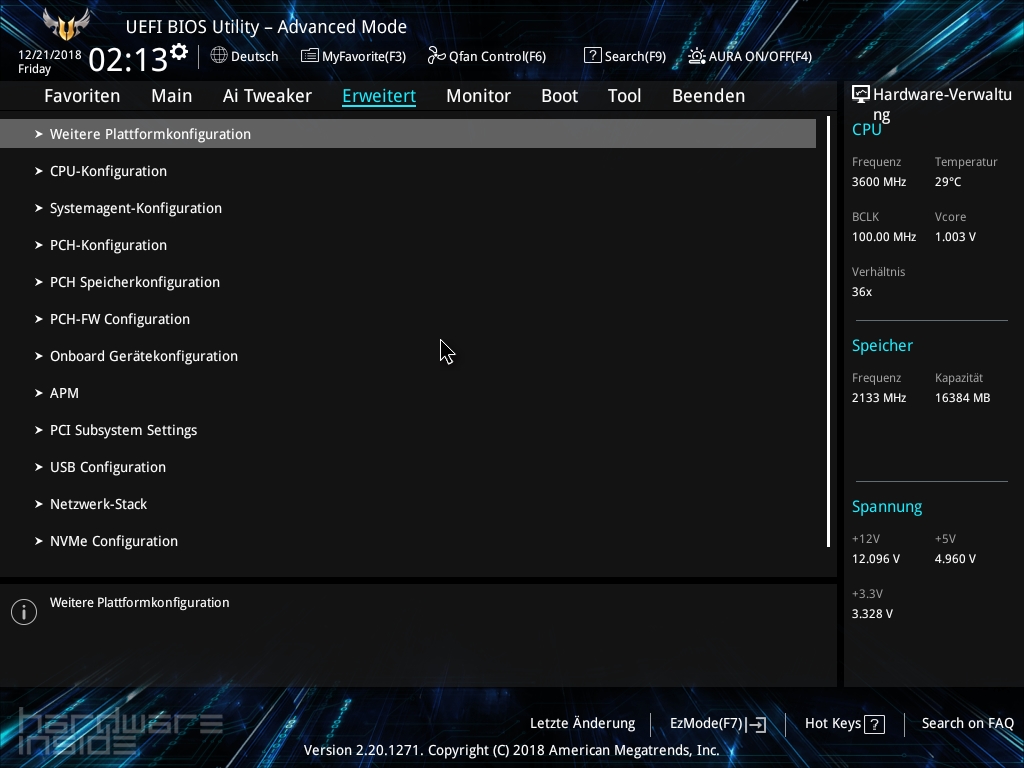Click the Hardware-Verwaltung monitor icon
Image resolution: width=1024 pixels, height=768 pixels.
coord(861,93)
